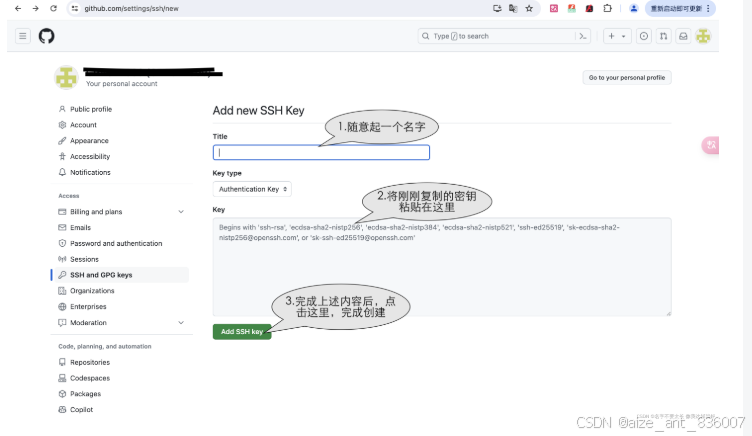
Task: Click the Appearance paintbrush icon
Action: (62, 141)
